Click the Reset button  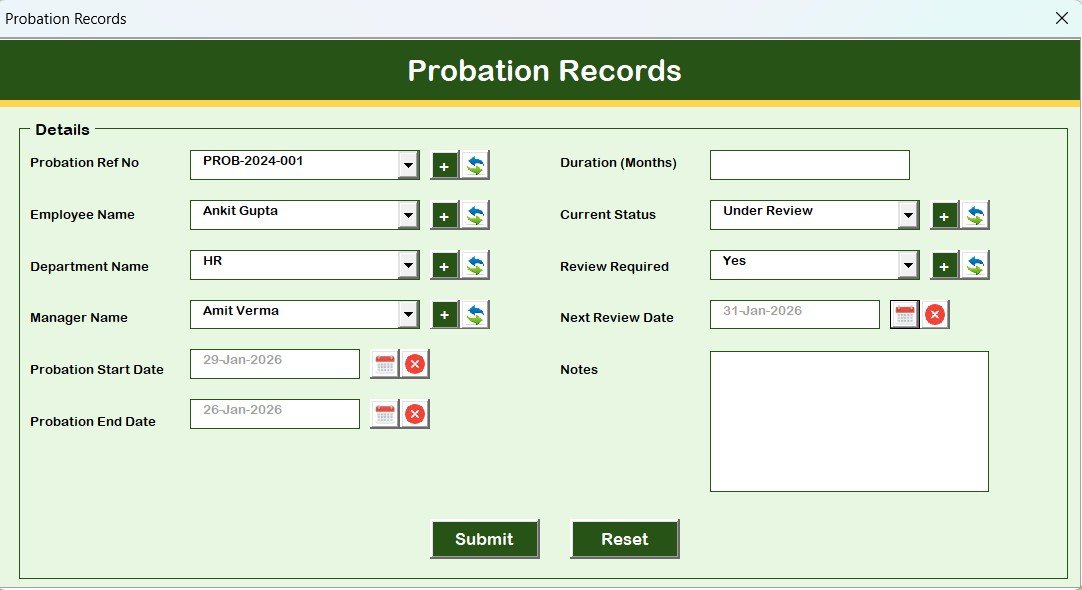coord(624,538)
